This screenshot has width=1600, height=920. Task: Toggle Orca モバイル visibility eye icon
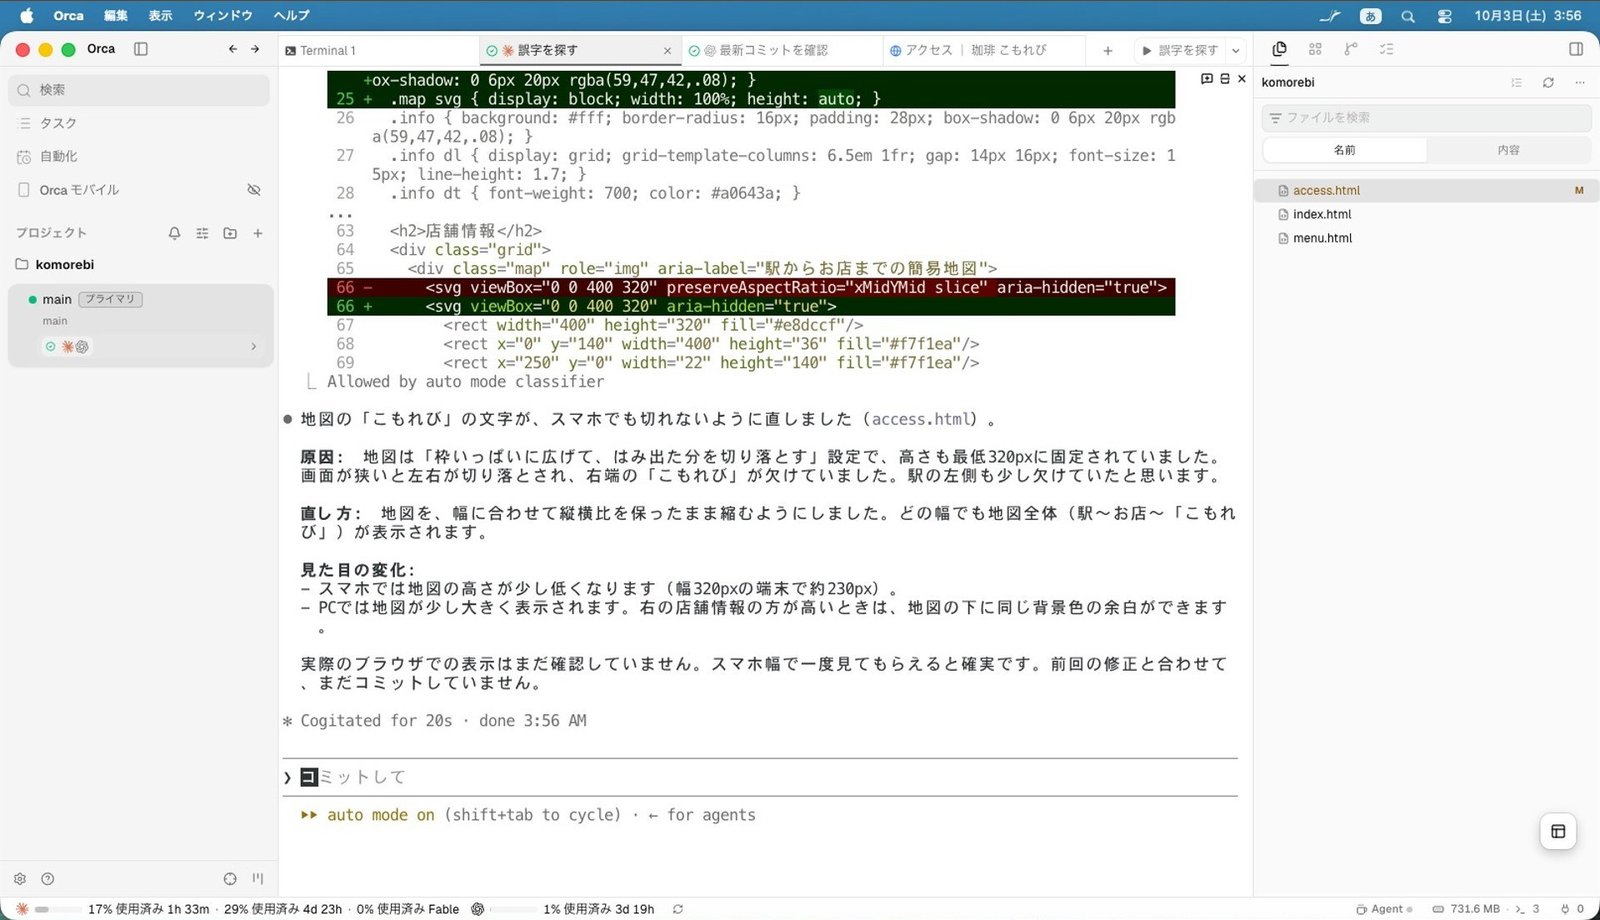(254, 190)
